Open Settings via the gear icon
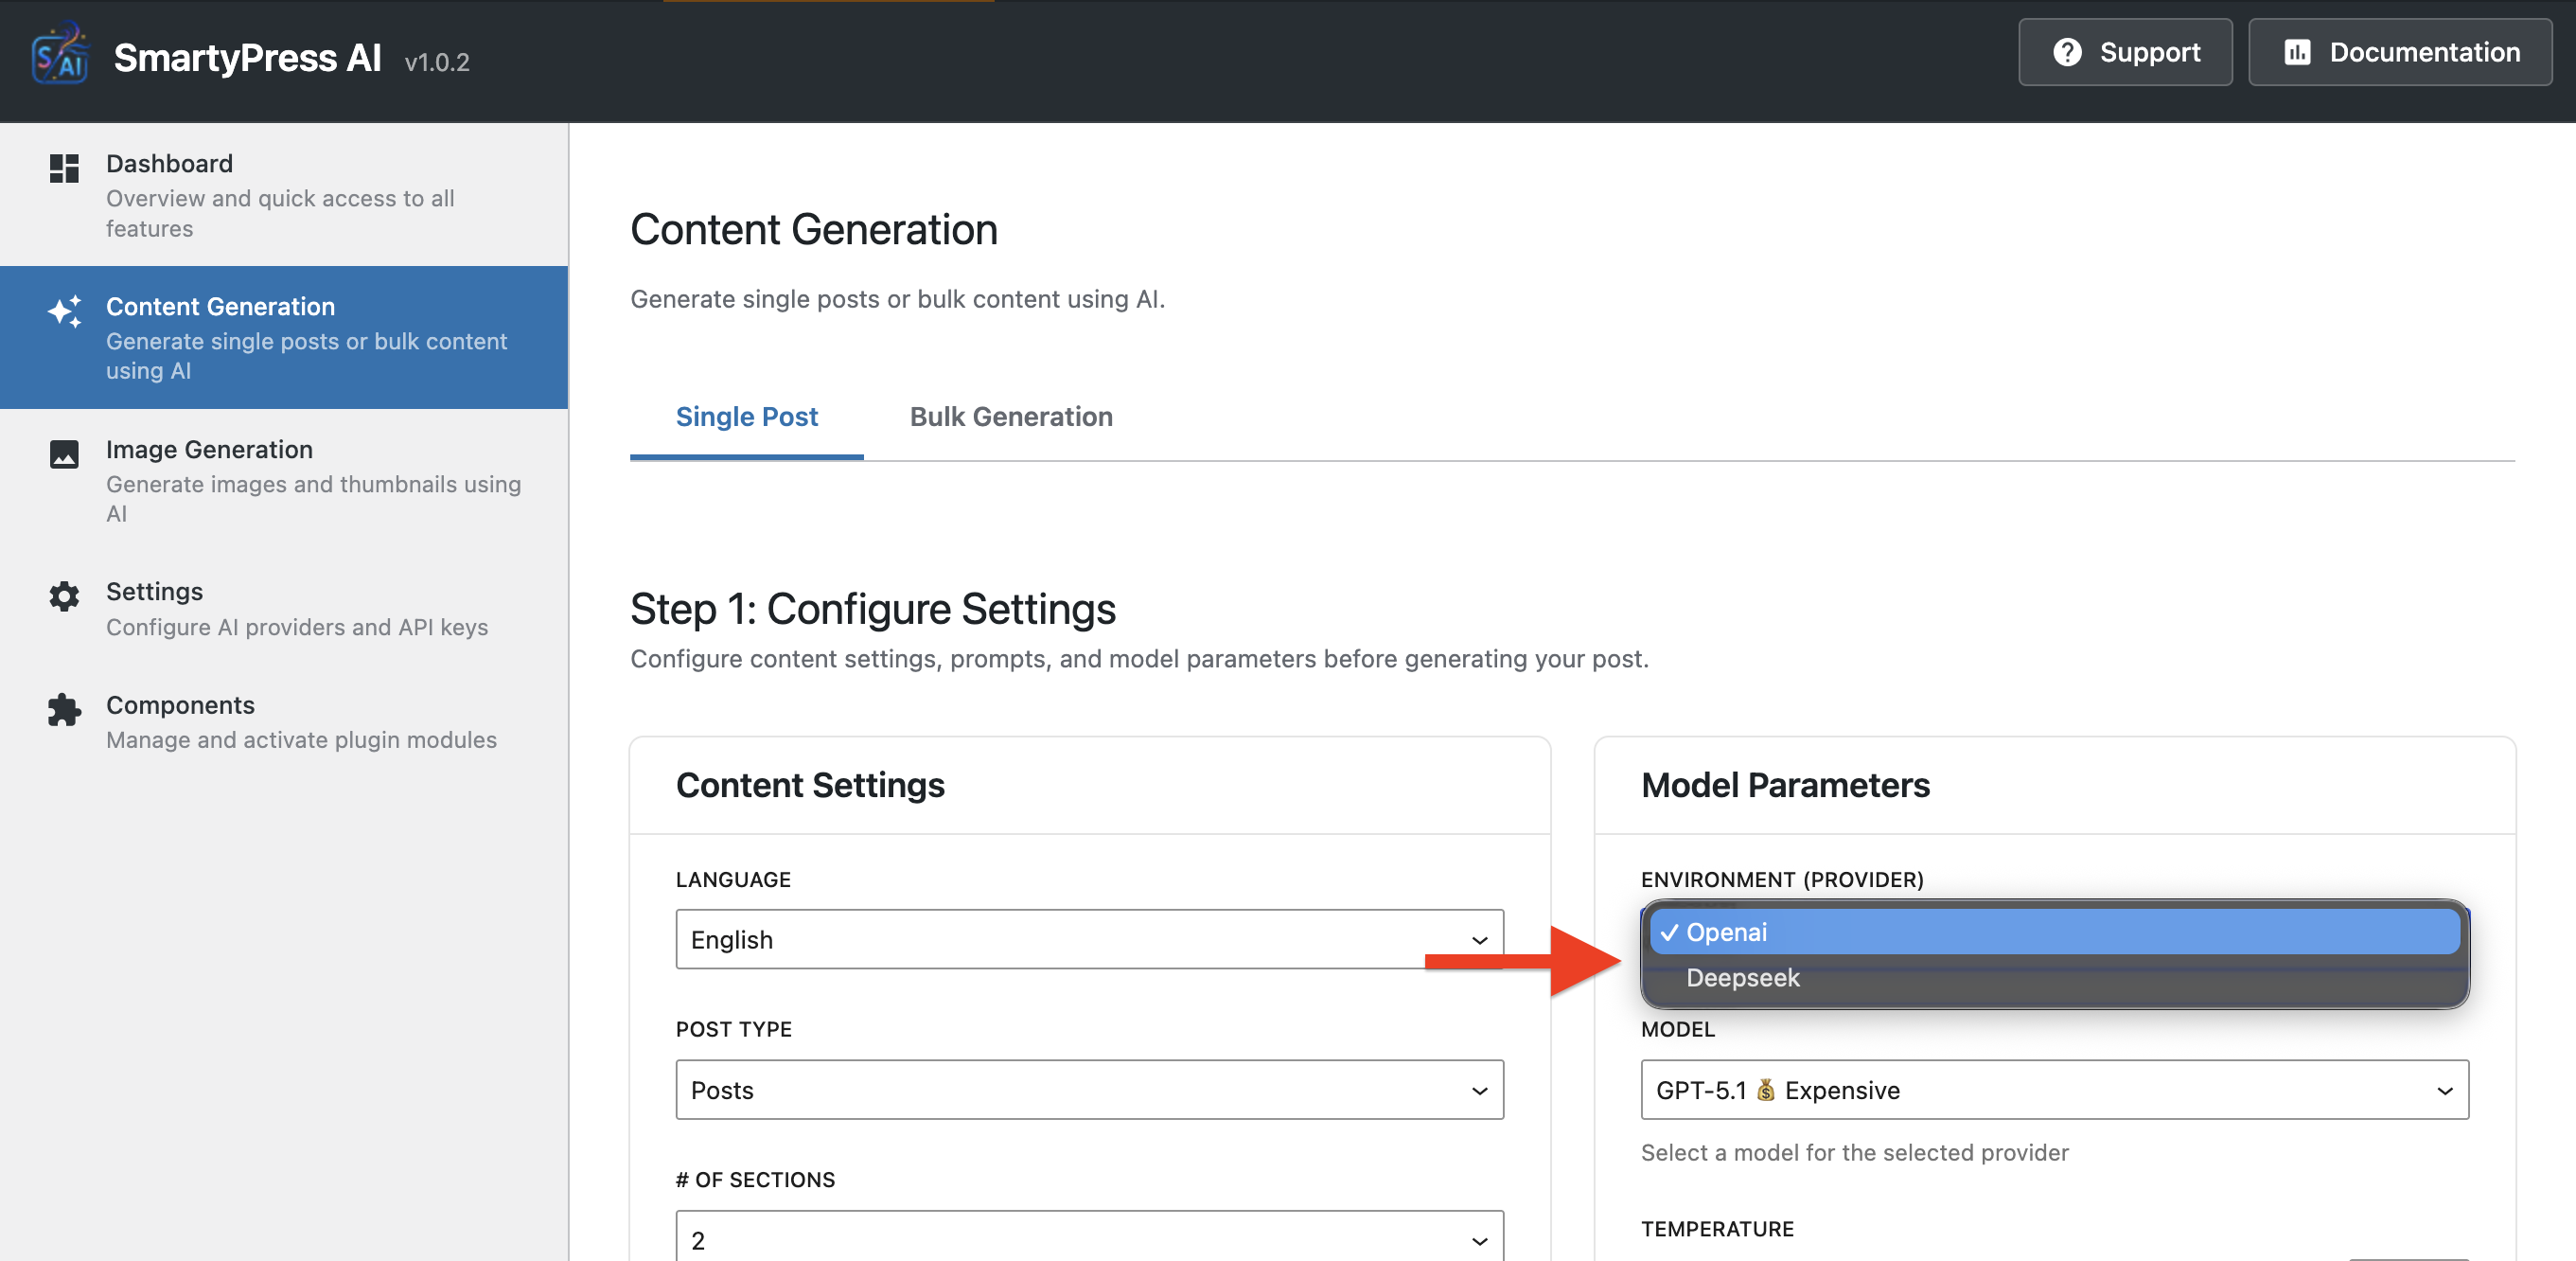This screenshot has height=1261, width=2576. click(64, 597)
